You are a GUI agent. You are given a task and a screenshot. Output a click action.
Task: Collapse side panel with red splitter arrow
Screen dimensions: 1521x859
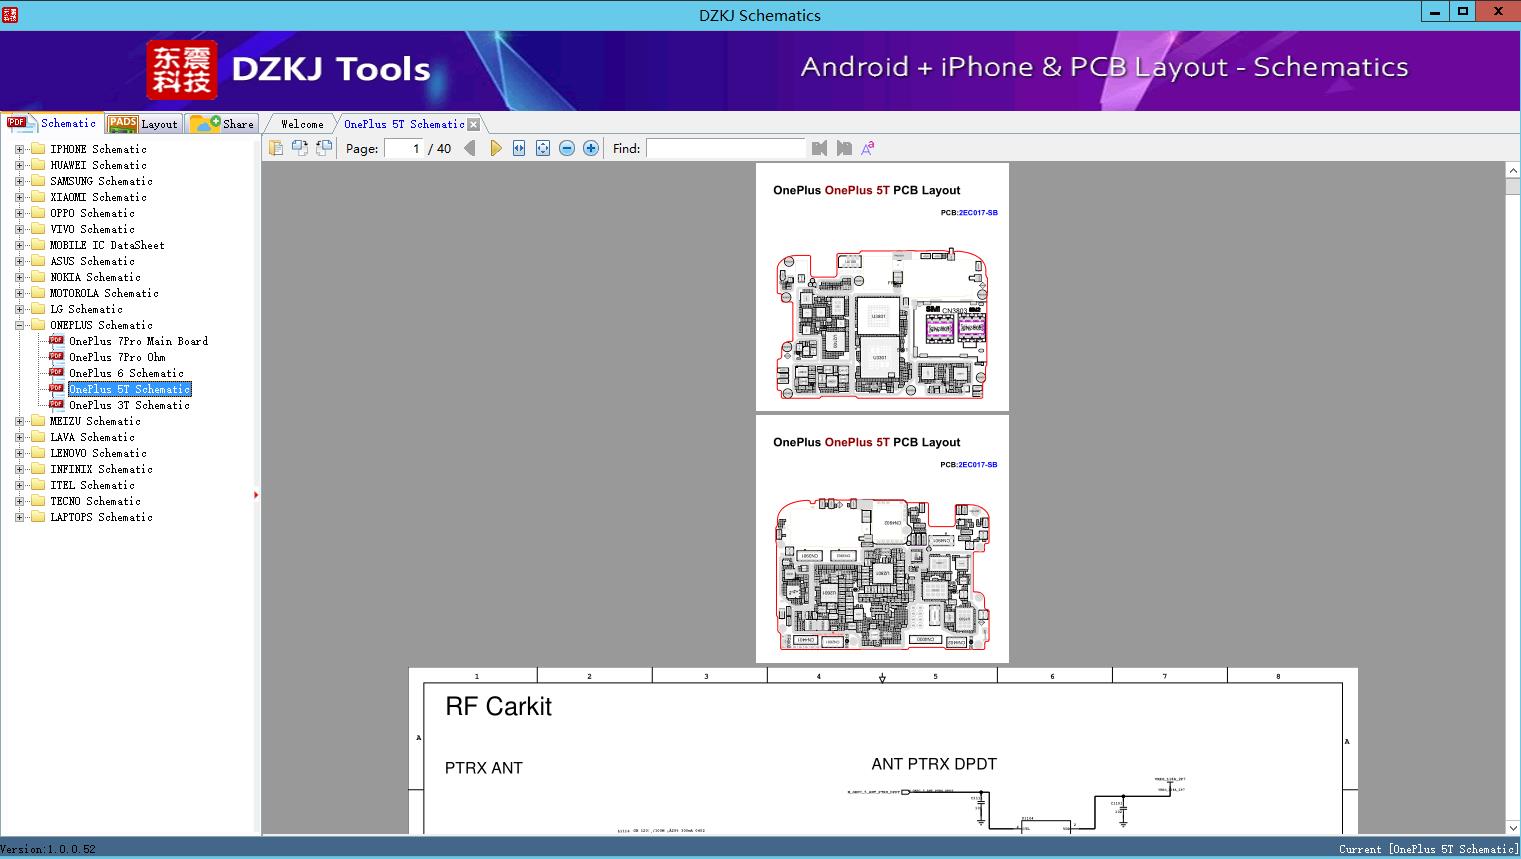click(x=256, y=494)
